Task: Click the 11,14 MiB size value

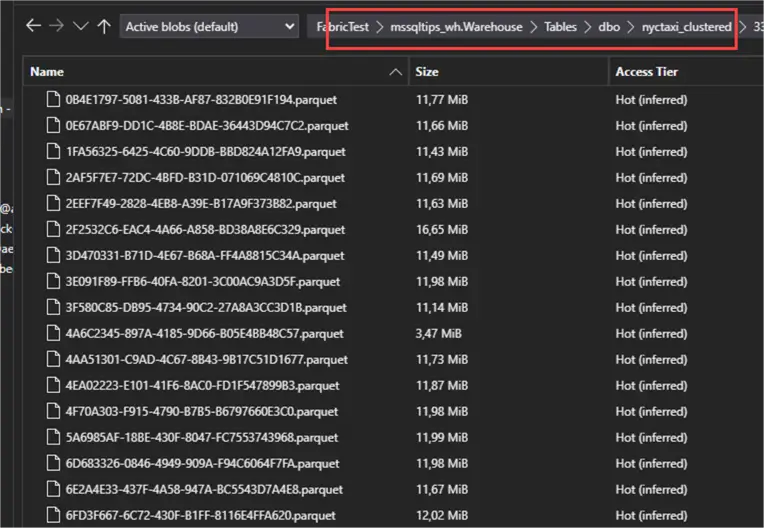Action: tap(441, 307)
